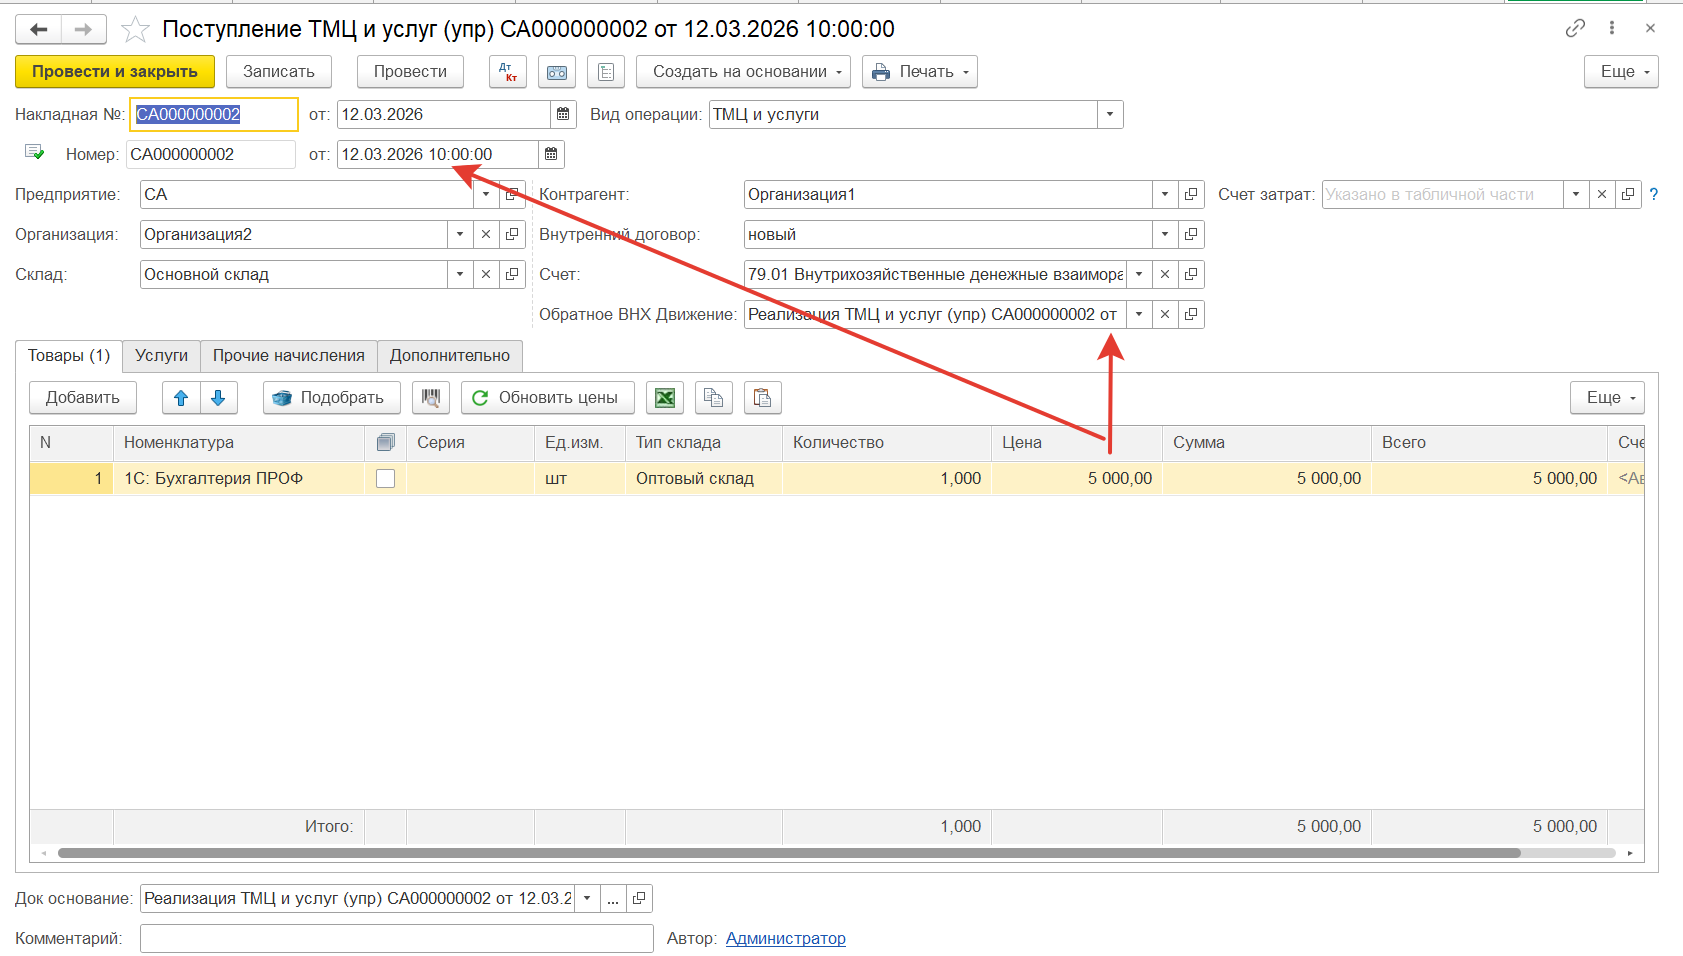The height and width of the screenshot is (956, 1683).
Task: Open barcode scanner search icon
Action: (431, 398)
